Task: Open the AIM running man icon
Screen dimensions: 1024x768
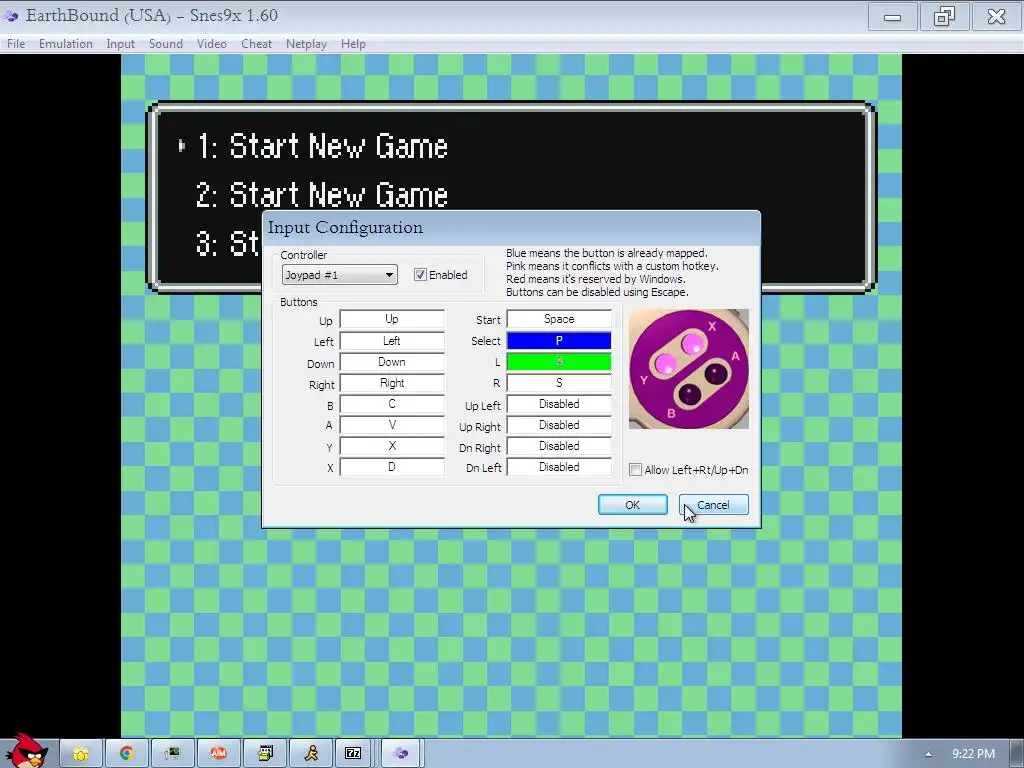Action: coord(311,754)
